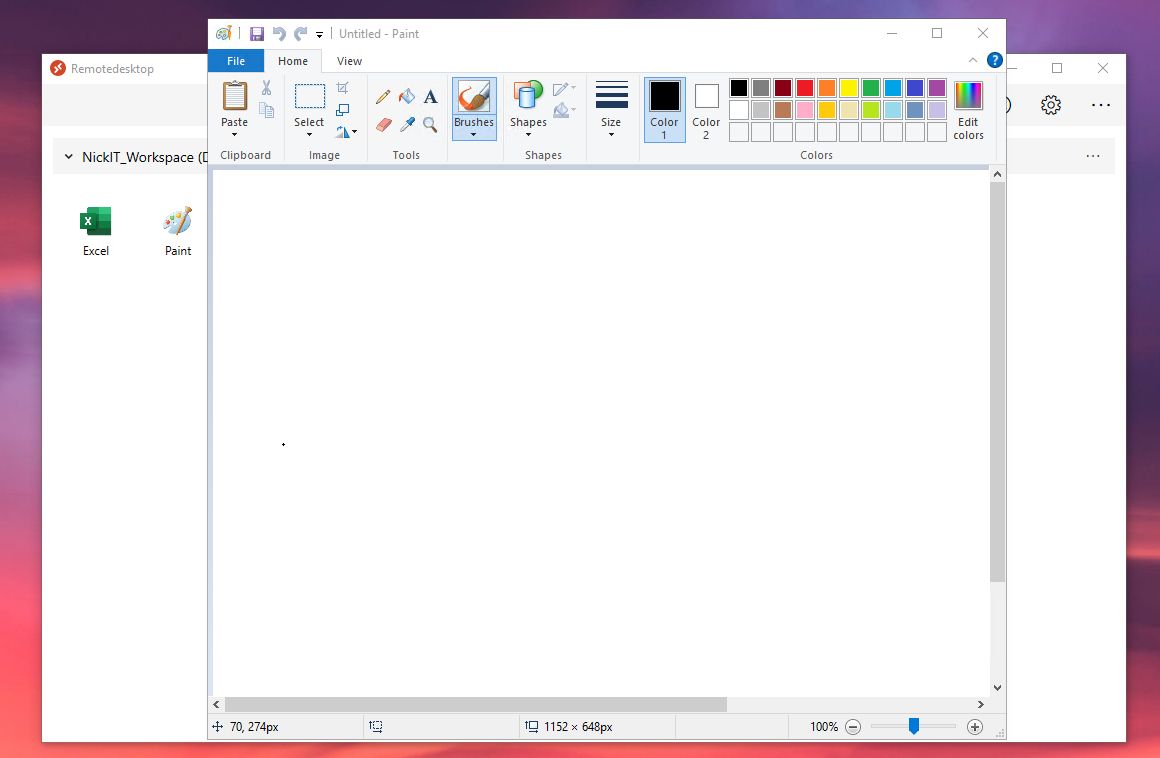Click the vertical scrollbar down arrow
This screenshot has width=1160, height=758.
[997, 688]
